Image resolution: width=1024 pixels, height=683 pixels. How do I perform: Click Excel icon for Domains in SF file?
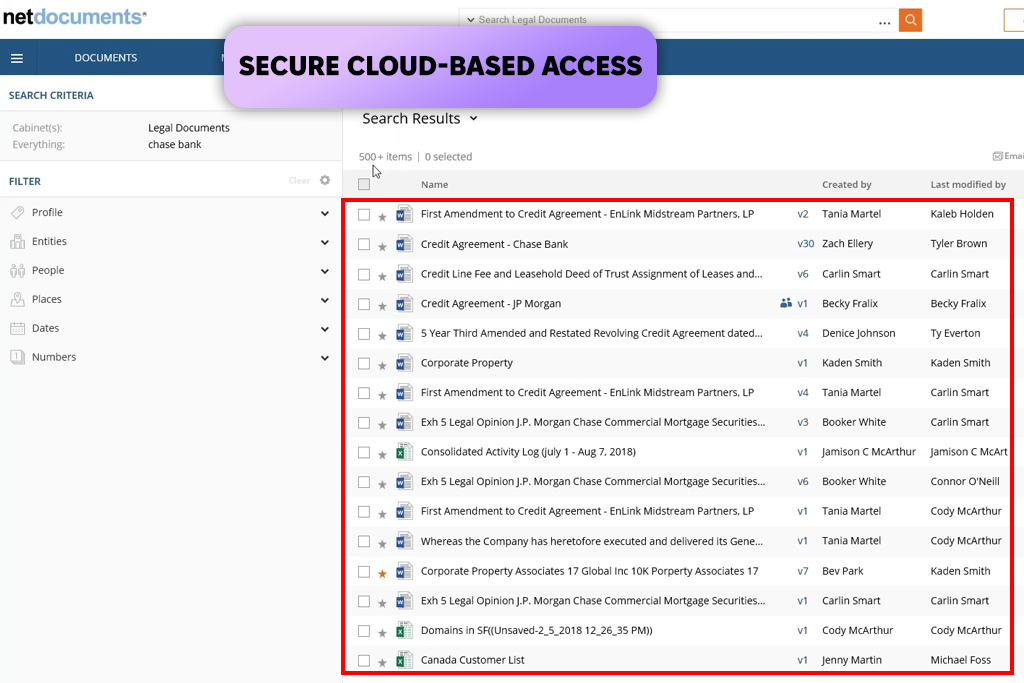coord(404,630)
